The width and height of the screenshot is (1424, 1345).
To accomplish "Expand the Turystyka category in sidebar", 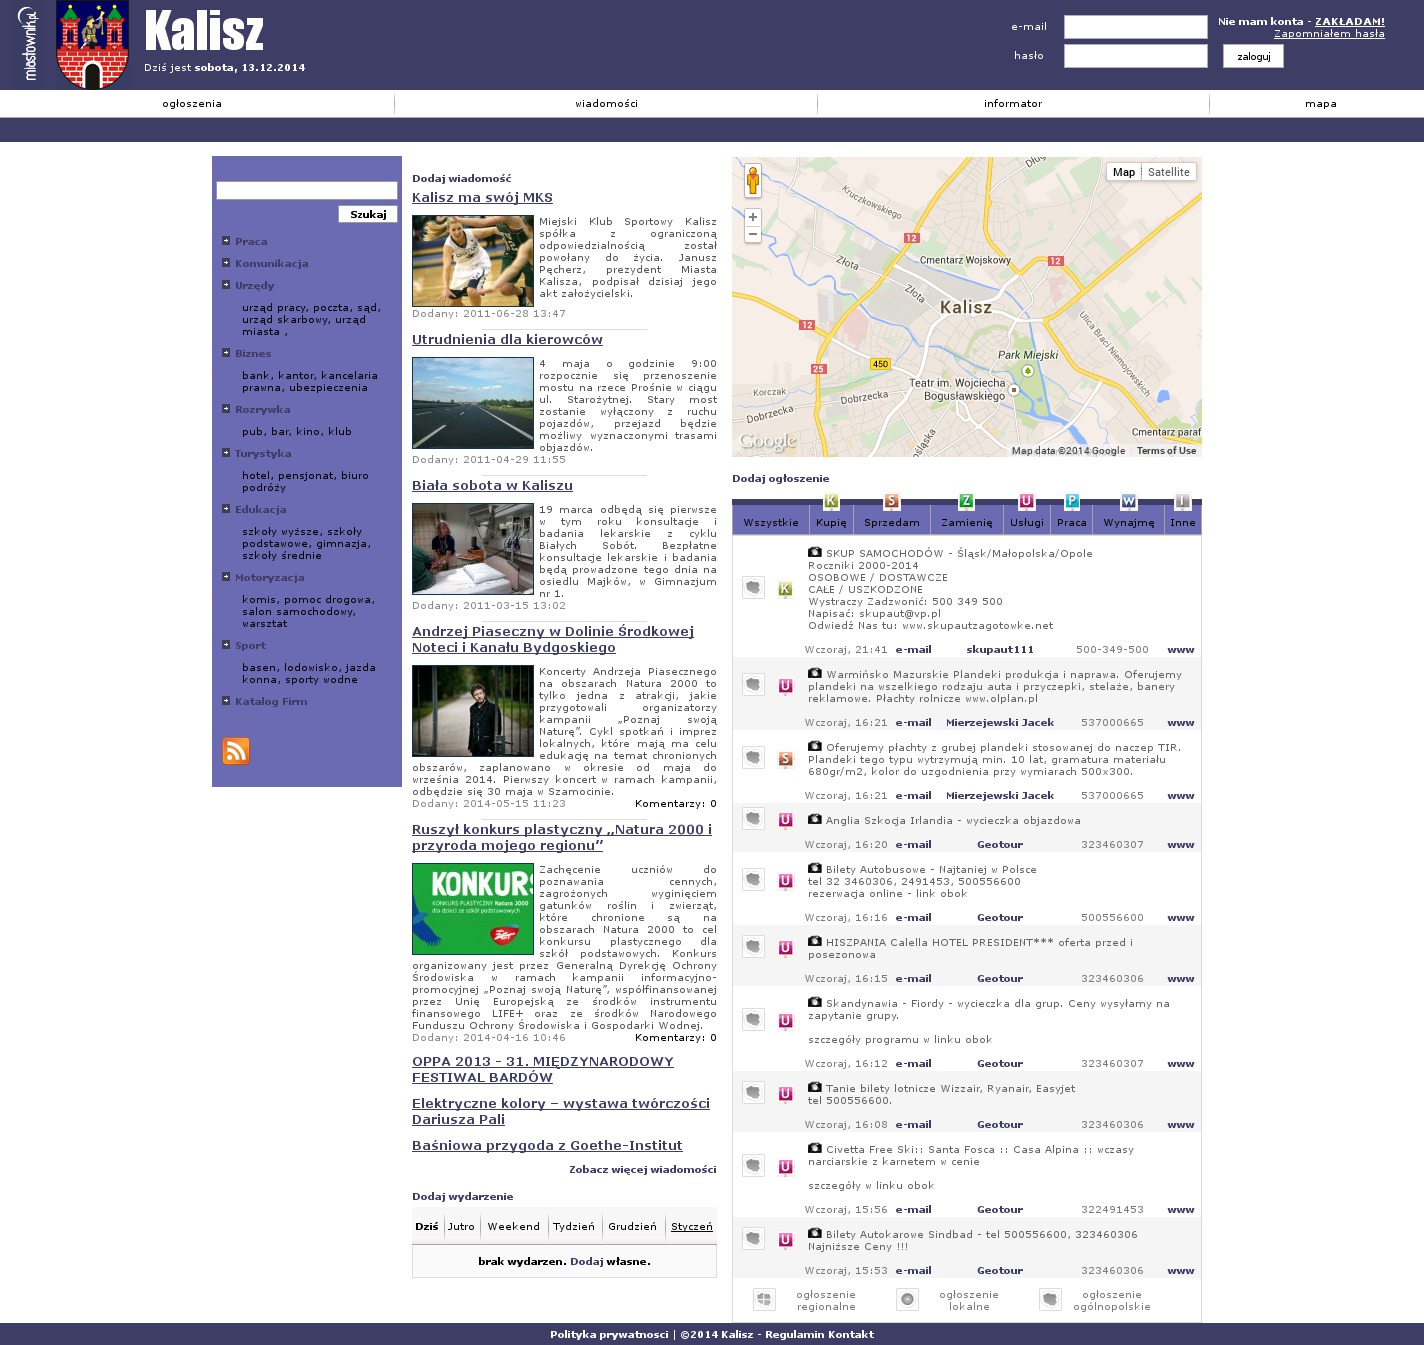I will (x=226, y=453).
